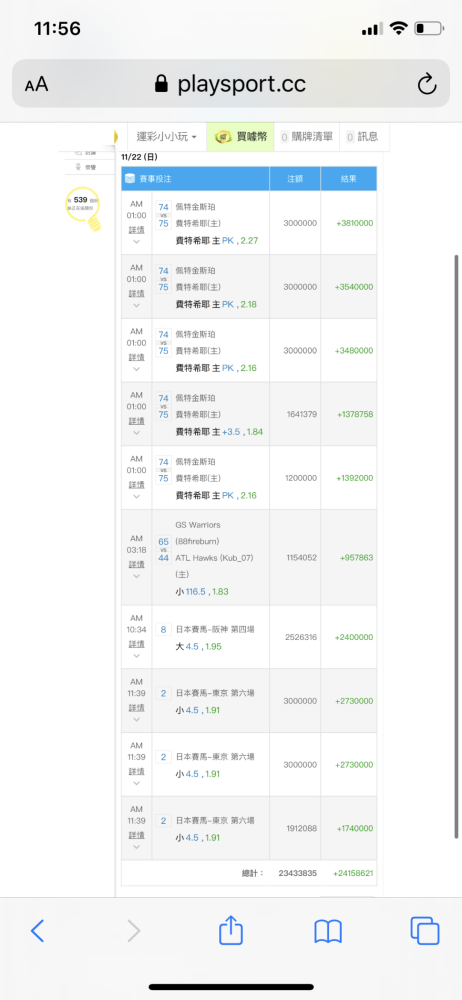This screenshot has height=1000, width=462.
Task: Click the 74 vs 75 score box in first row
Action: (x=163, y=215)
